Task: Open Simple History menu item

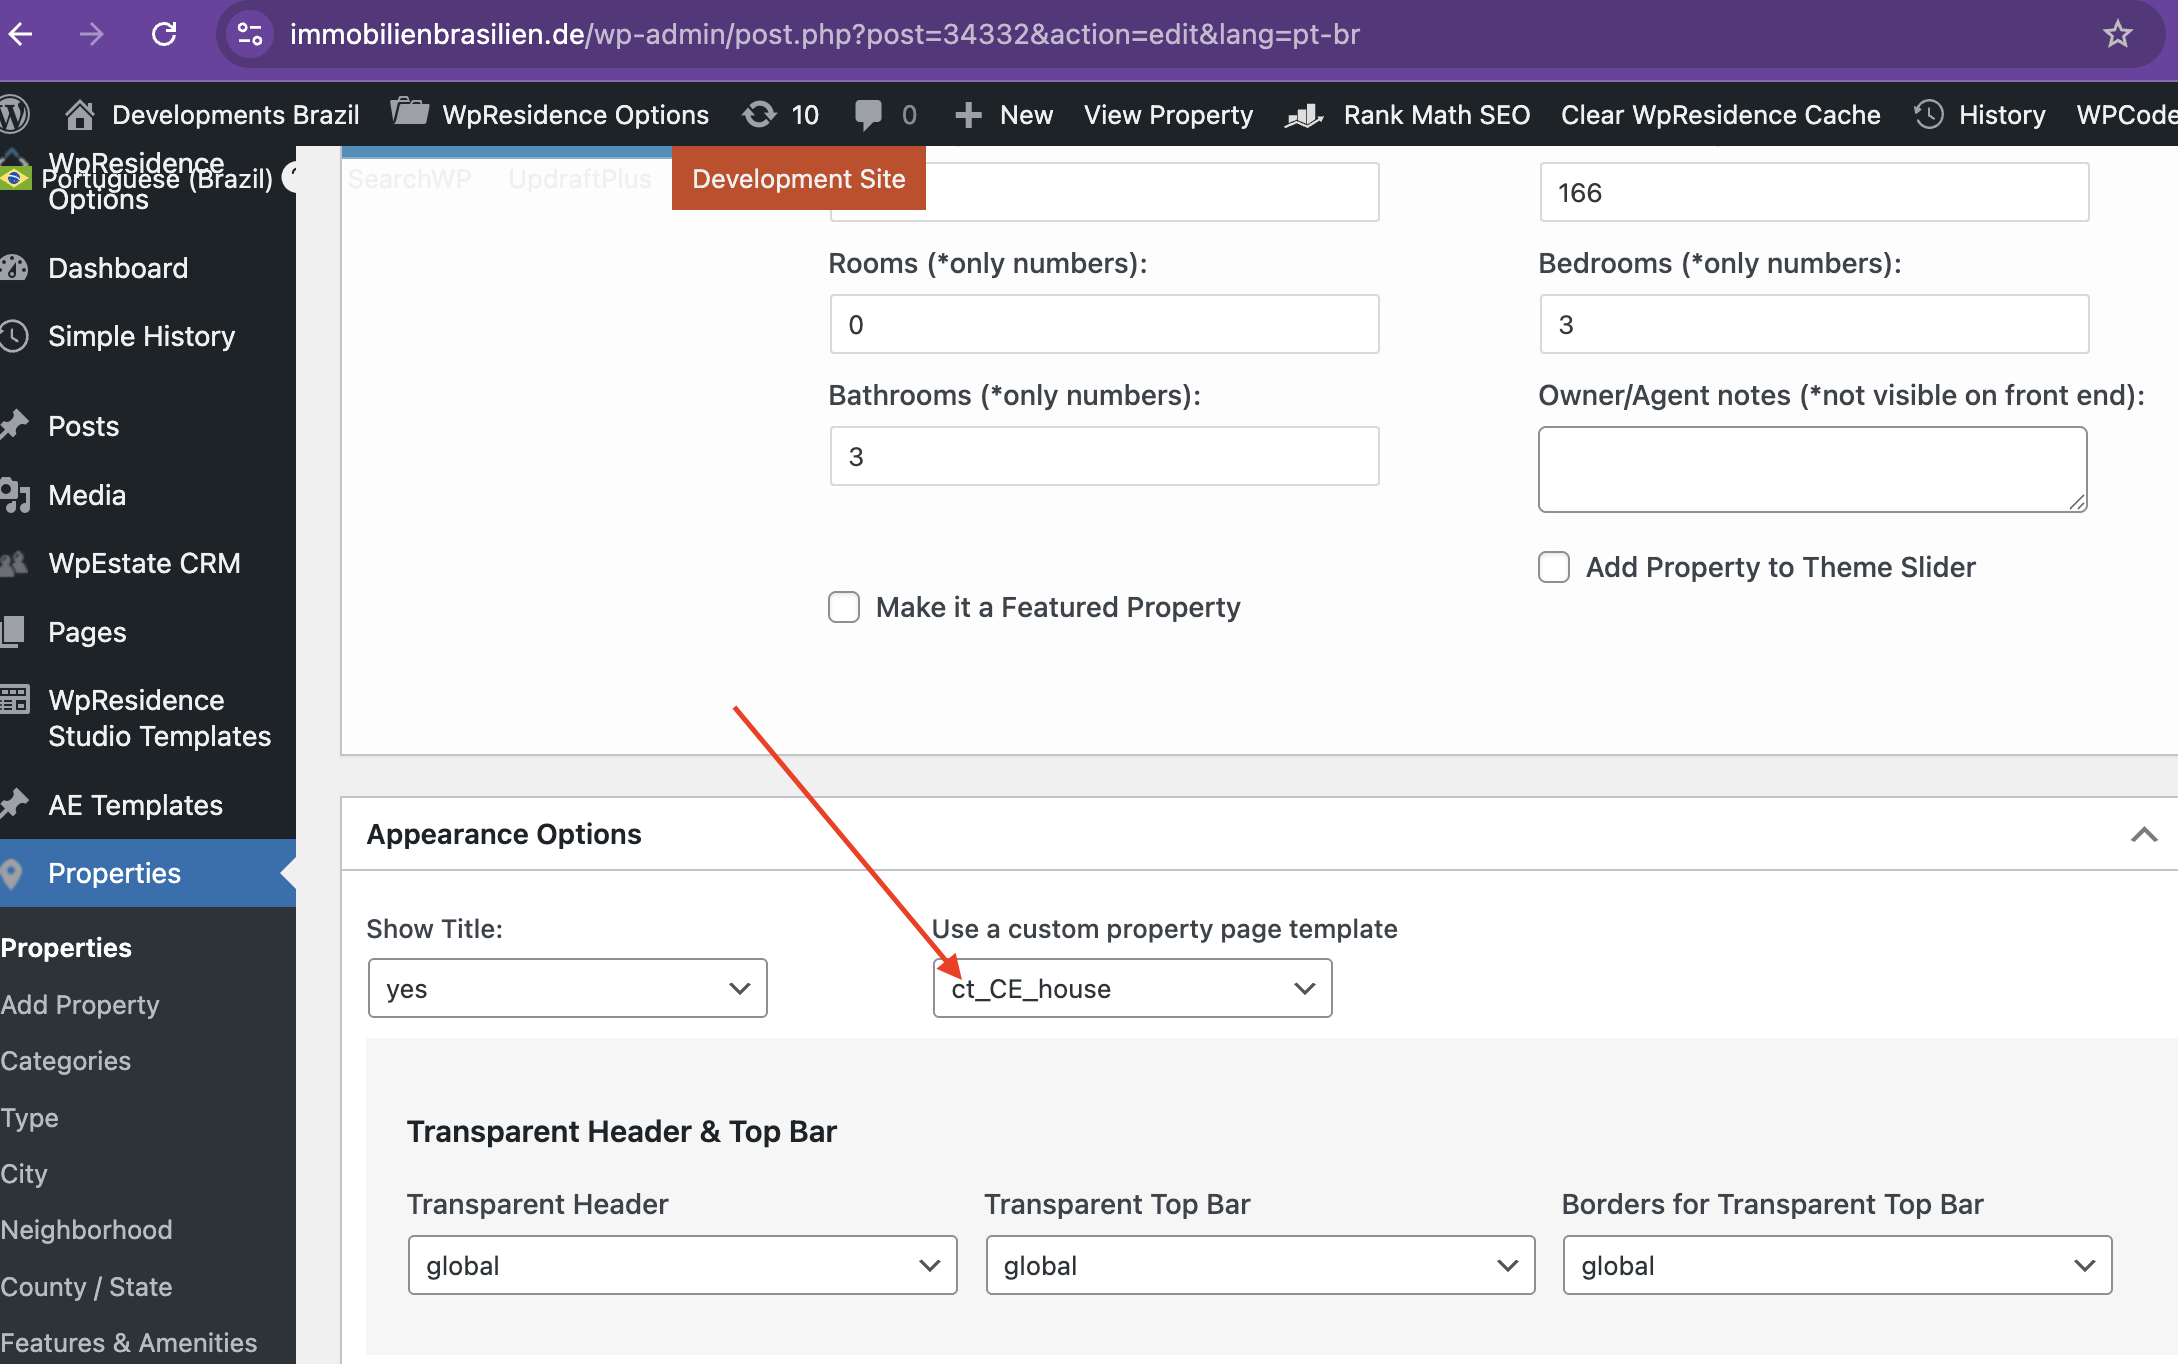Action: tap(142, 336)
